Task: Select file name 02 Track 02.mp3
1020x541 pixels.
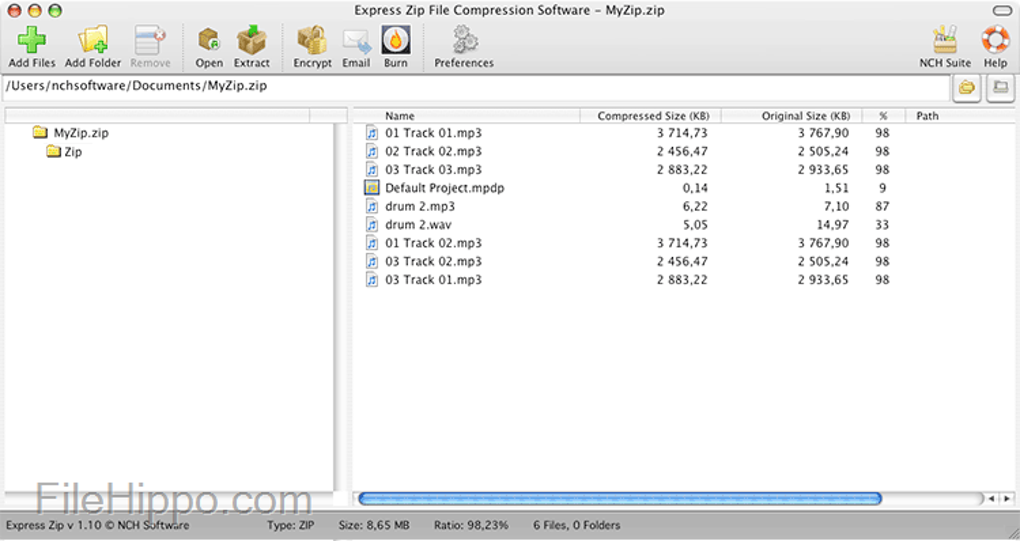Action: (433, 152)
